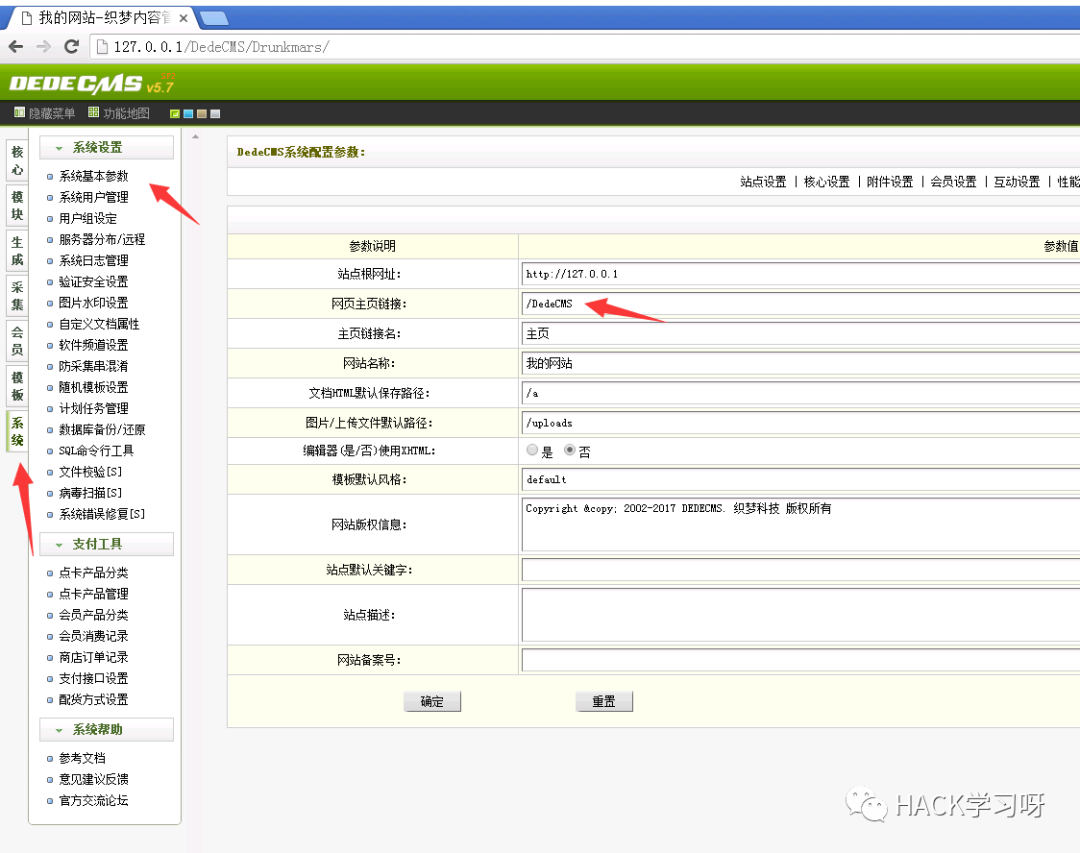This screenshot has height=853, width=1080.
Task: Open 系统日志管理 menu item
Action: tap(93, 260)
